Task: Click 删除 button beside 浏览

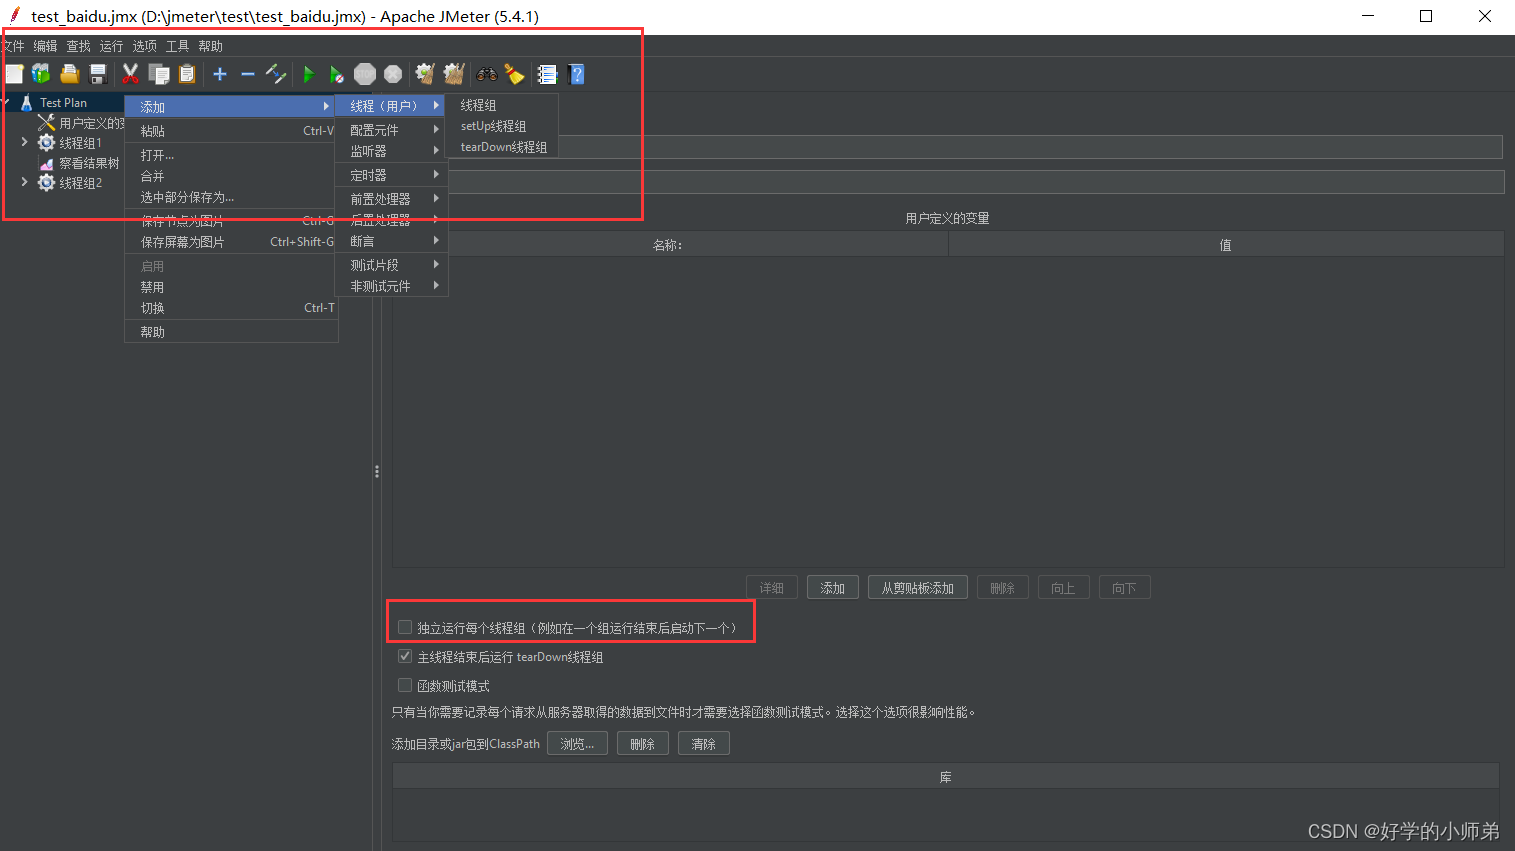Action: pos(643,744)
